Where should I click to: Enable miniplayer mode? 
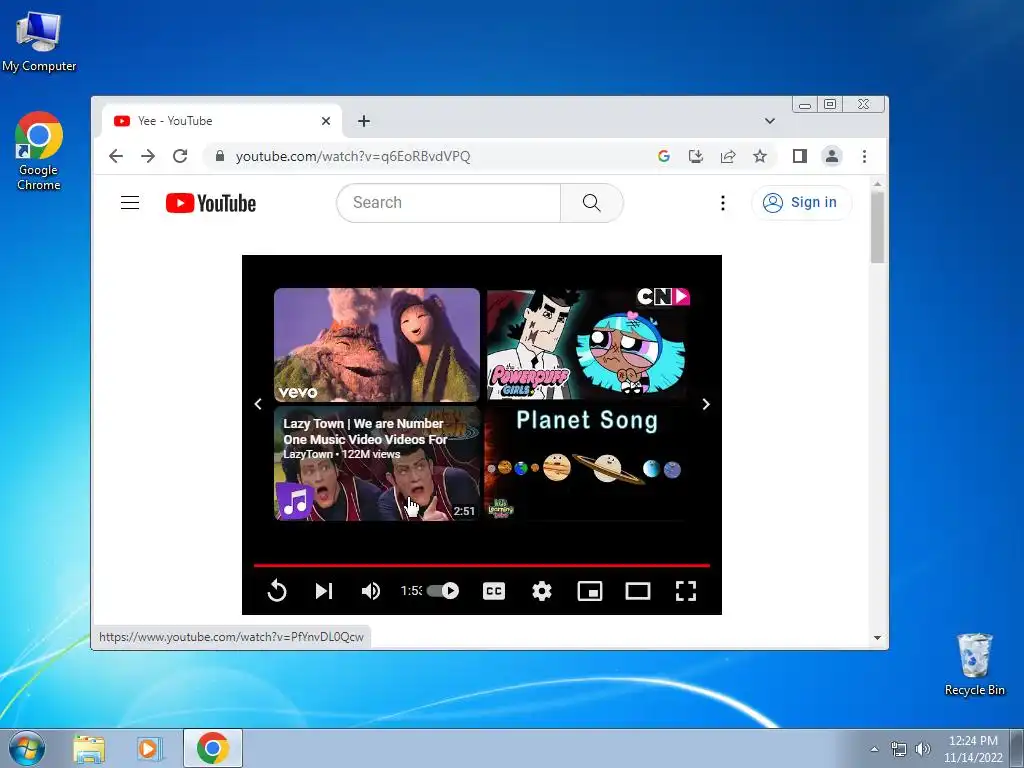coord(590,591)
